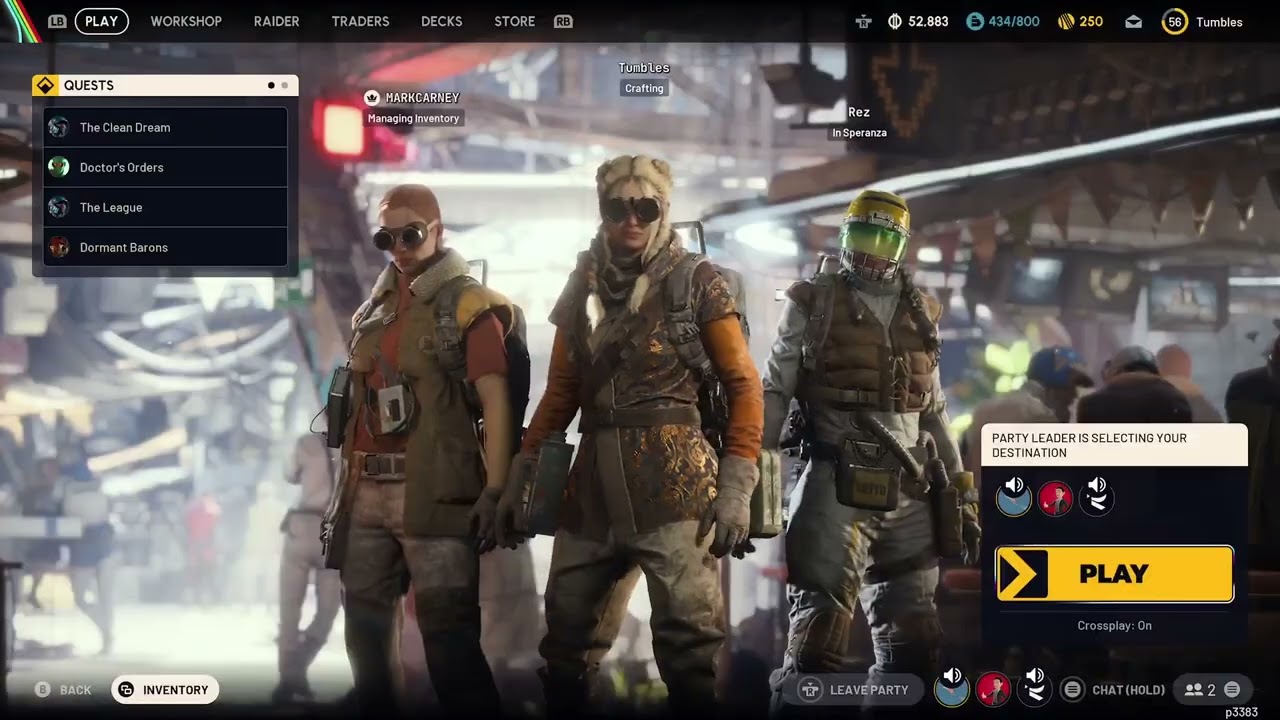Click the Tumbles profile name at top right
The height and width of the screenshot is (720, 1280).
point(1219,22)
